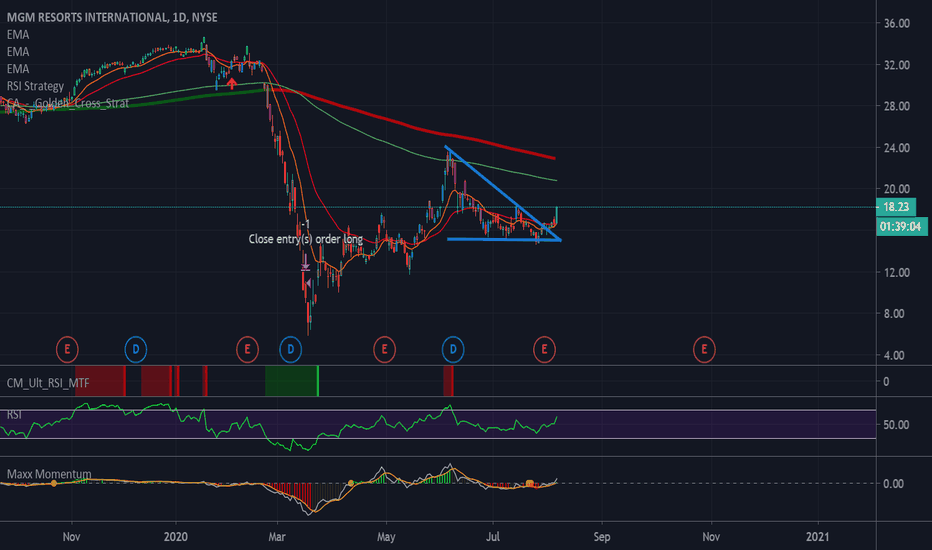This screenshot has height=550, width=932.
Task: Select the MGM RESORTS INTERNATIONAL title legend
Action: pyautogui.click(x=112, y=17)
